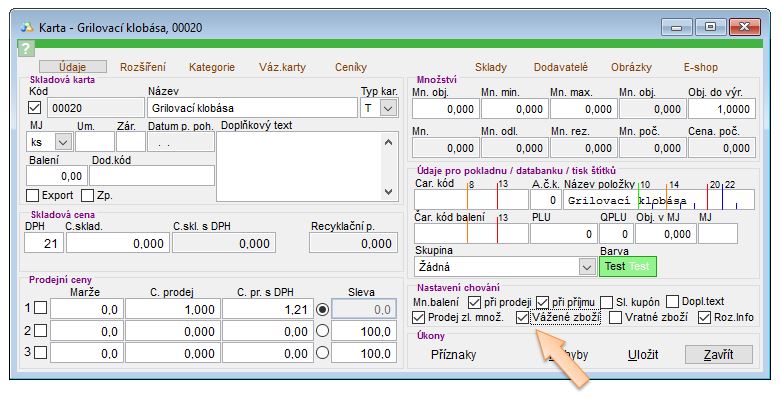Expand the Typ kar. dropdown

click(389, 108)
